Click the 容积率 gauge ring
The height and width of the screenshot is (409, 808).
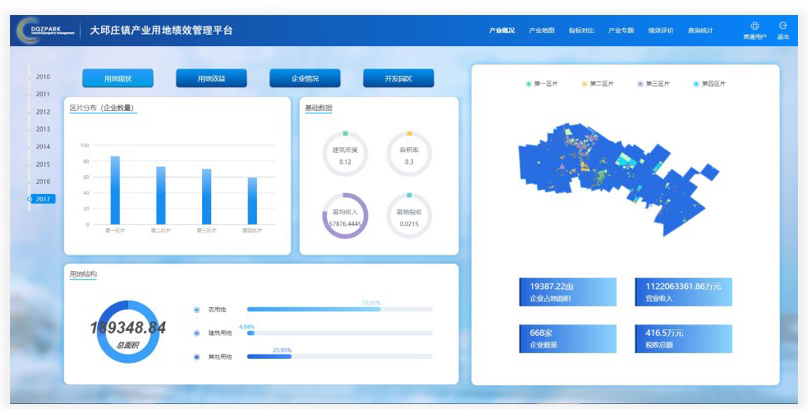[408, 155]
